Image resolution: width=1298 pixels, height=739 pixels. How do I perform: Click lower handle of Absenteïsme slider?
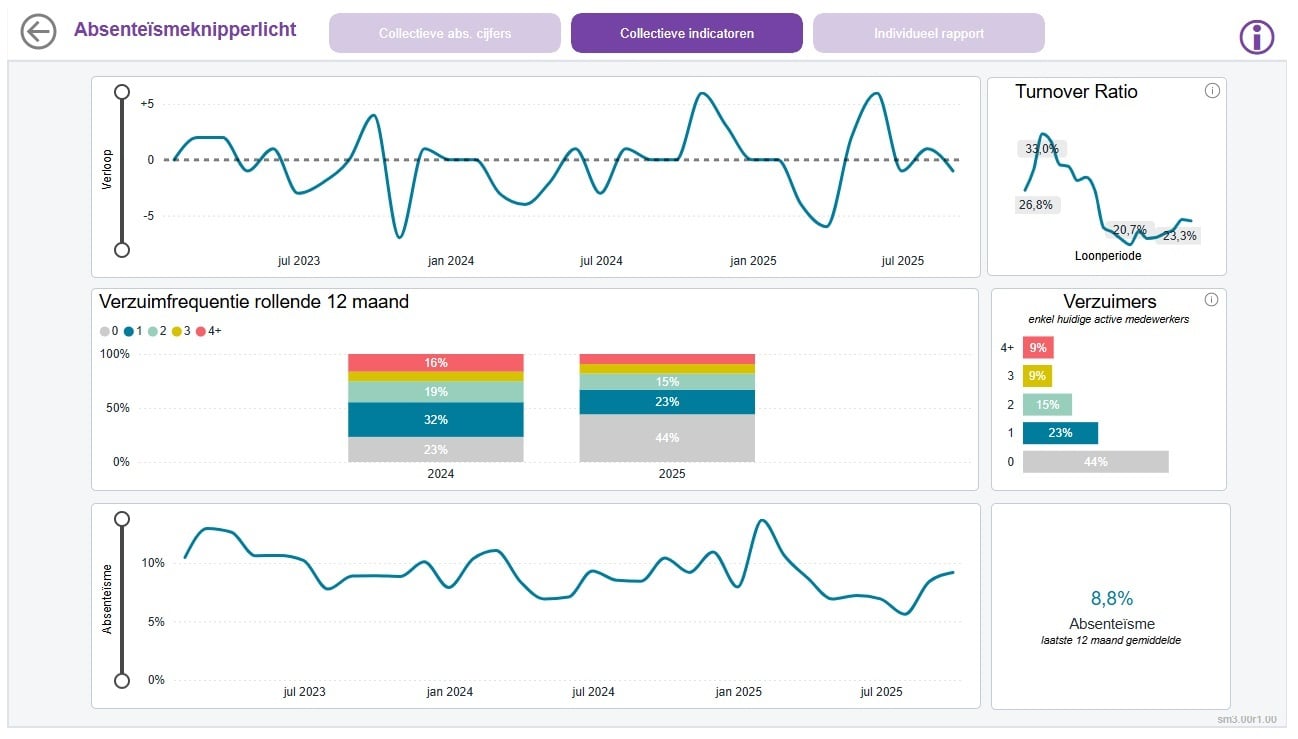pyautogui.click(x=122, y=681)
